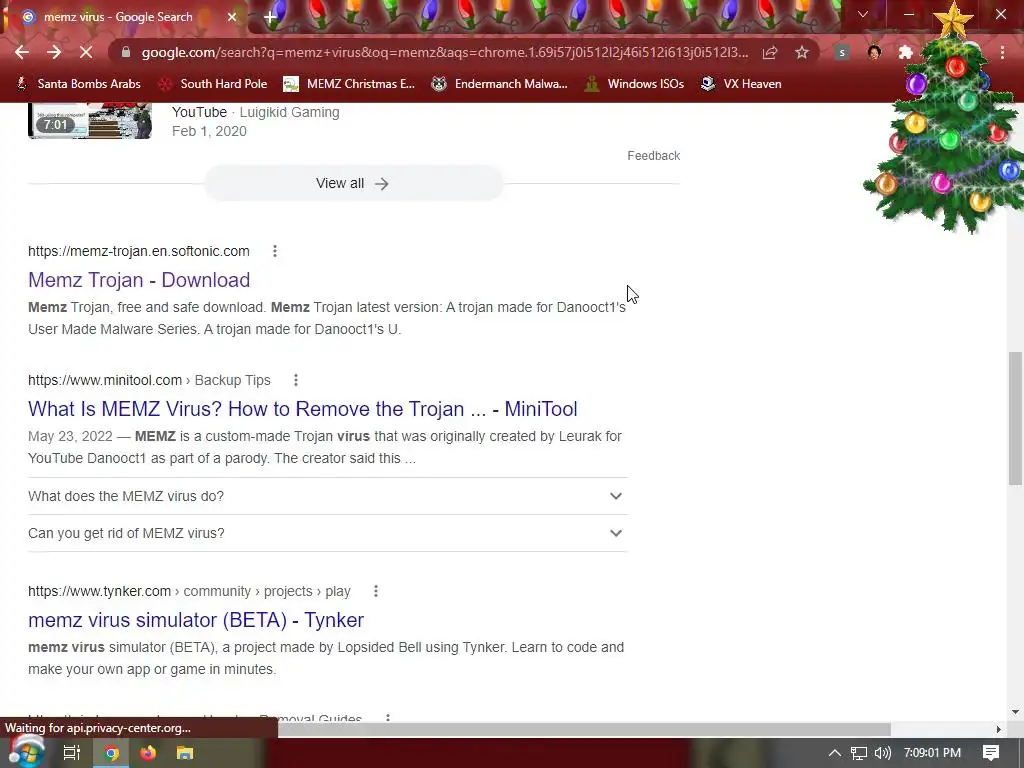Open VX Heaven bookmark
1024x768 pixels.
(x=741, y=84)
